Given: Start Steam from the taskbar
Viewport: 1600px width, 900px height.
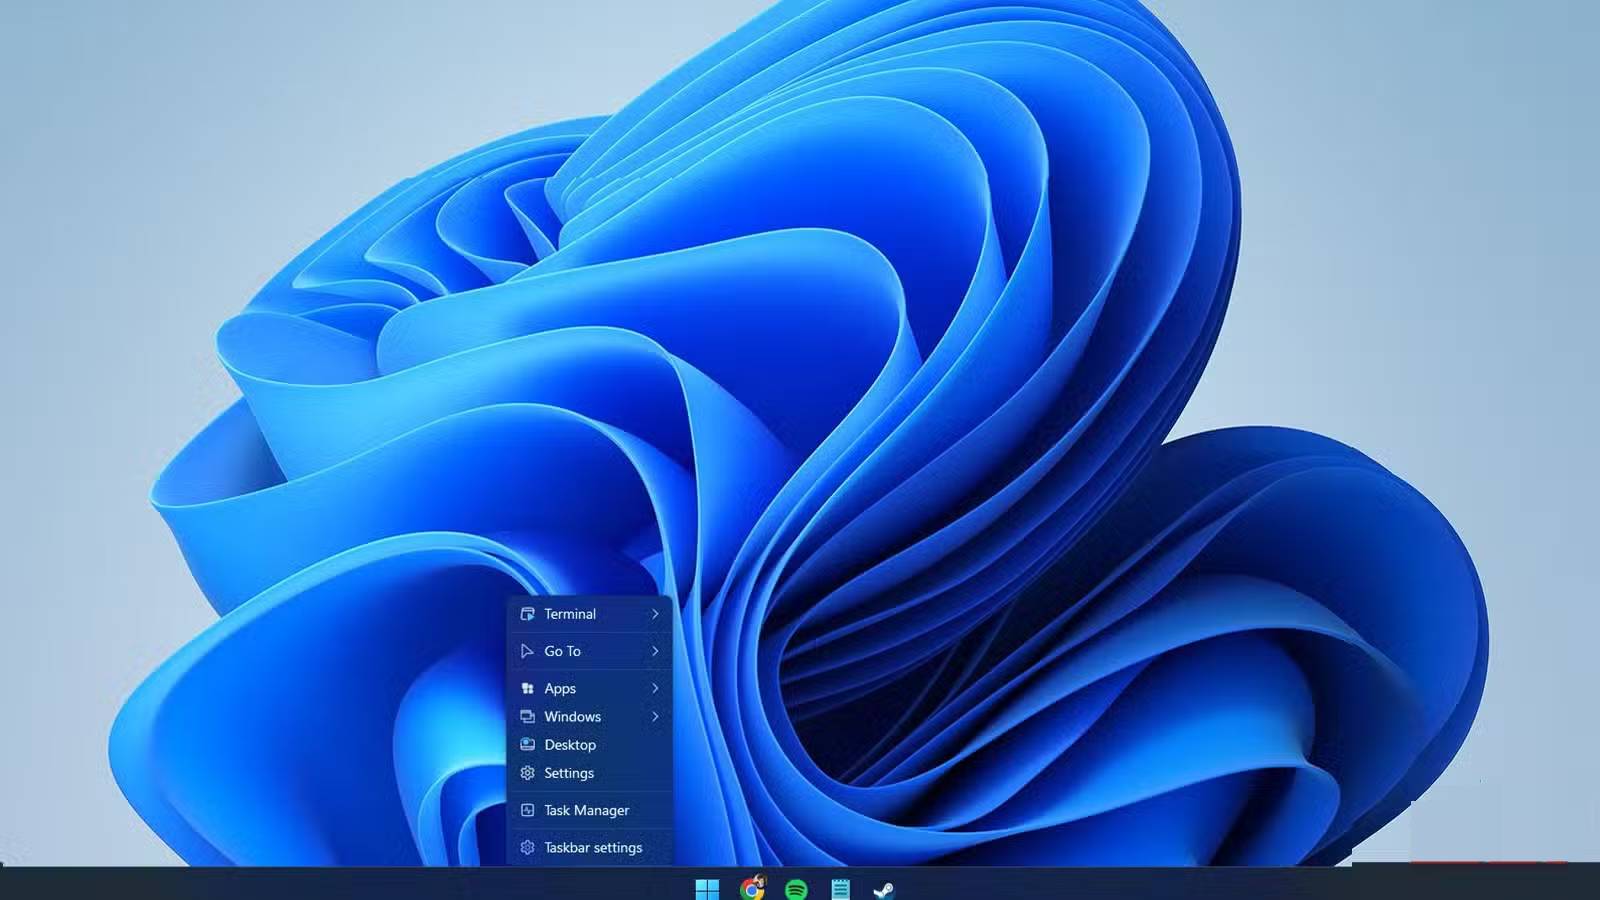Looking at the screenshot, I should pos(882,888).
